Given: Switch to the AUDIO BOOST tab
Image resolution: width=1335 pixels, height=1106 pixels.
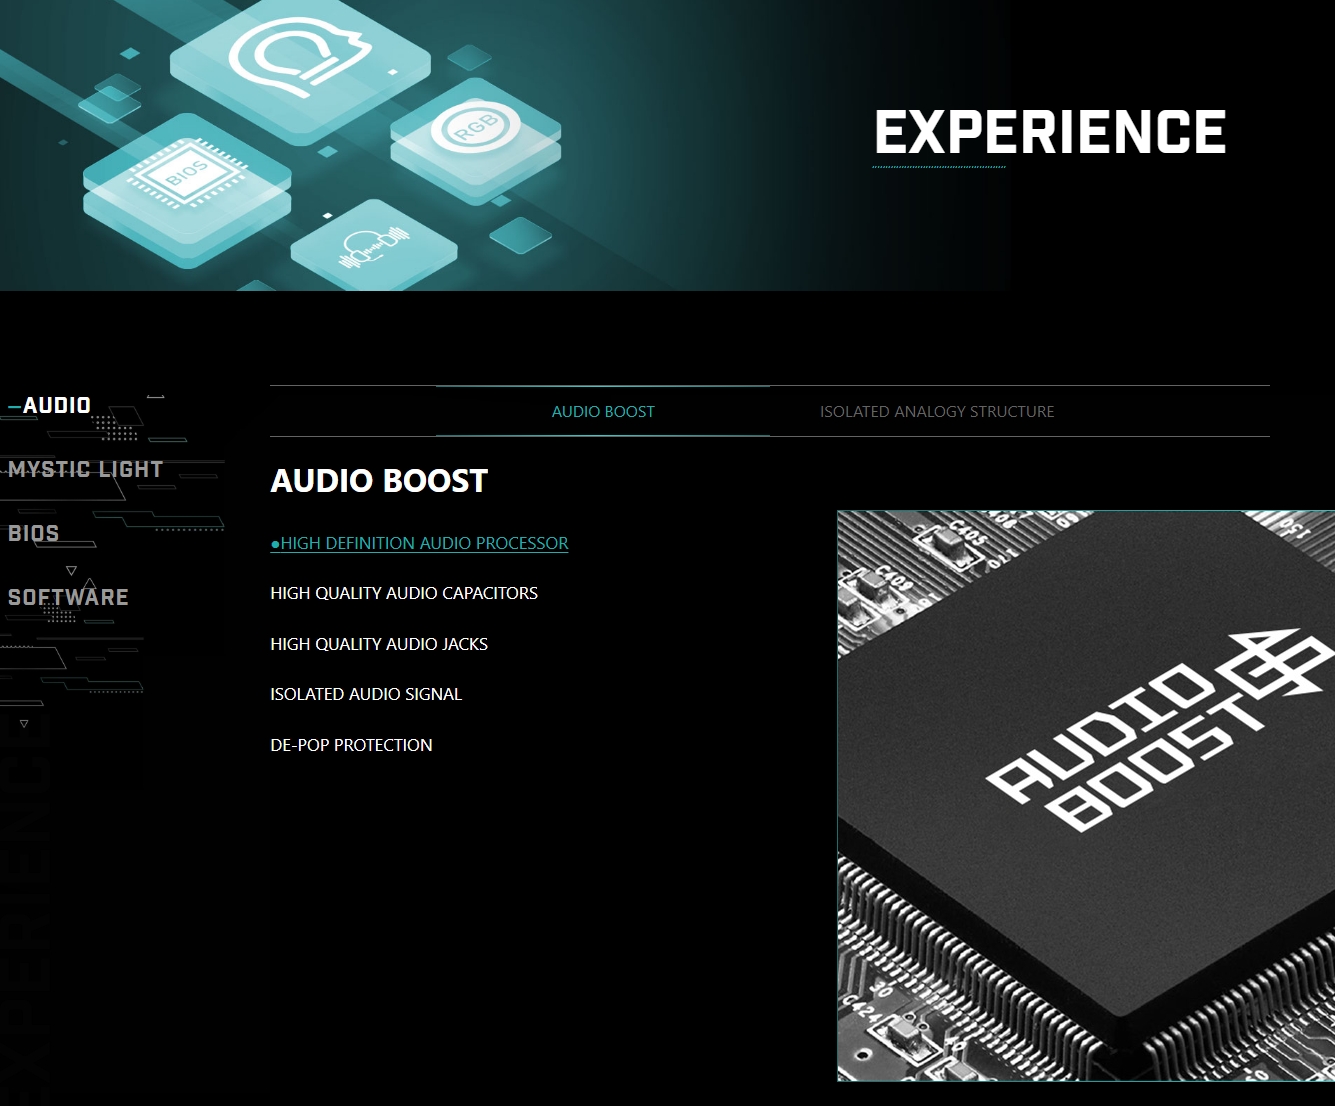Looking at the screenshot, I should pyautogui.click(x=603, y=411).
